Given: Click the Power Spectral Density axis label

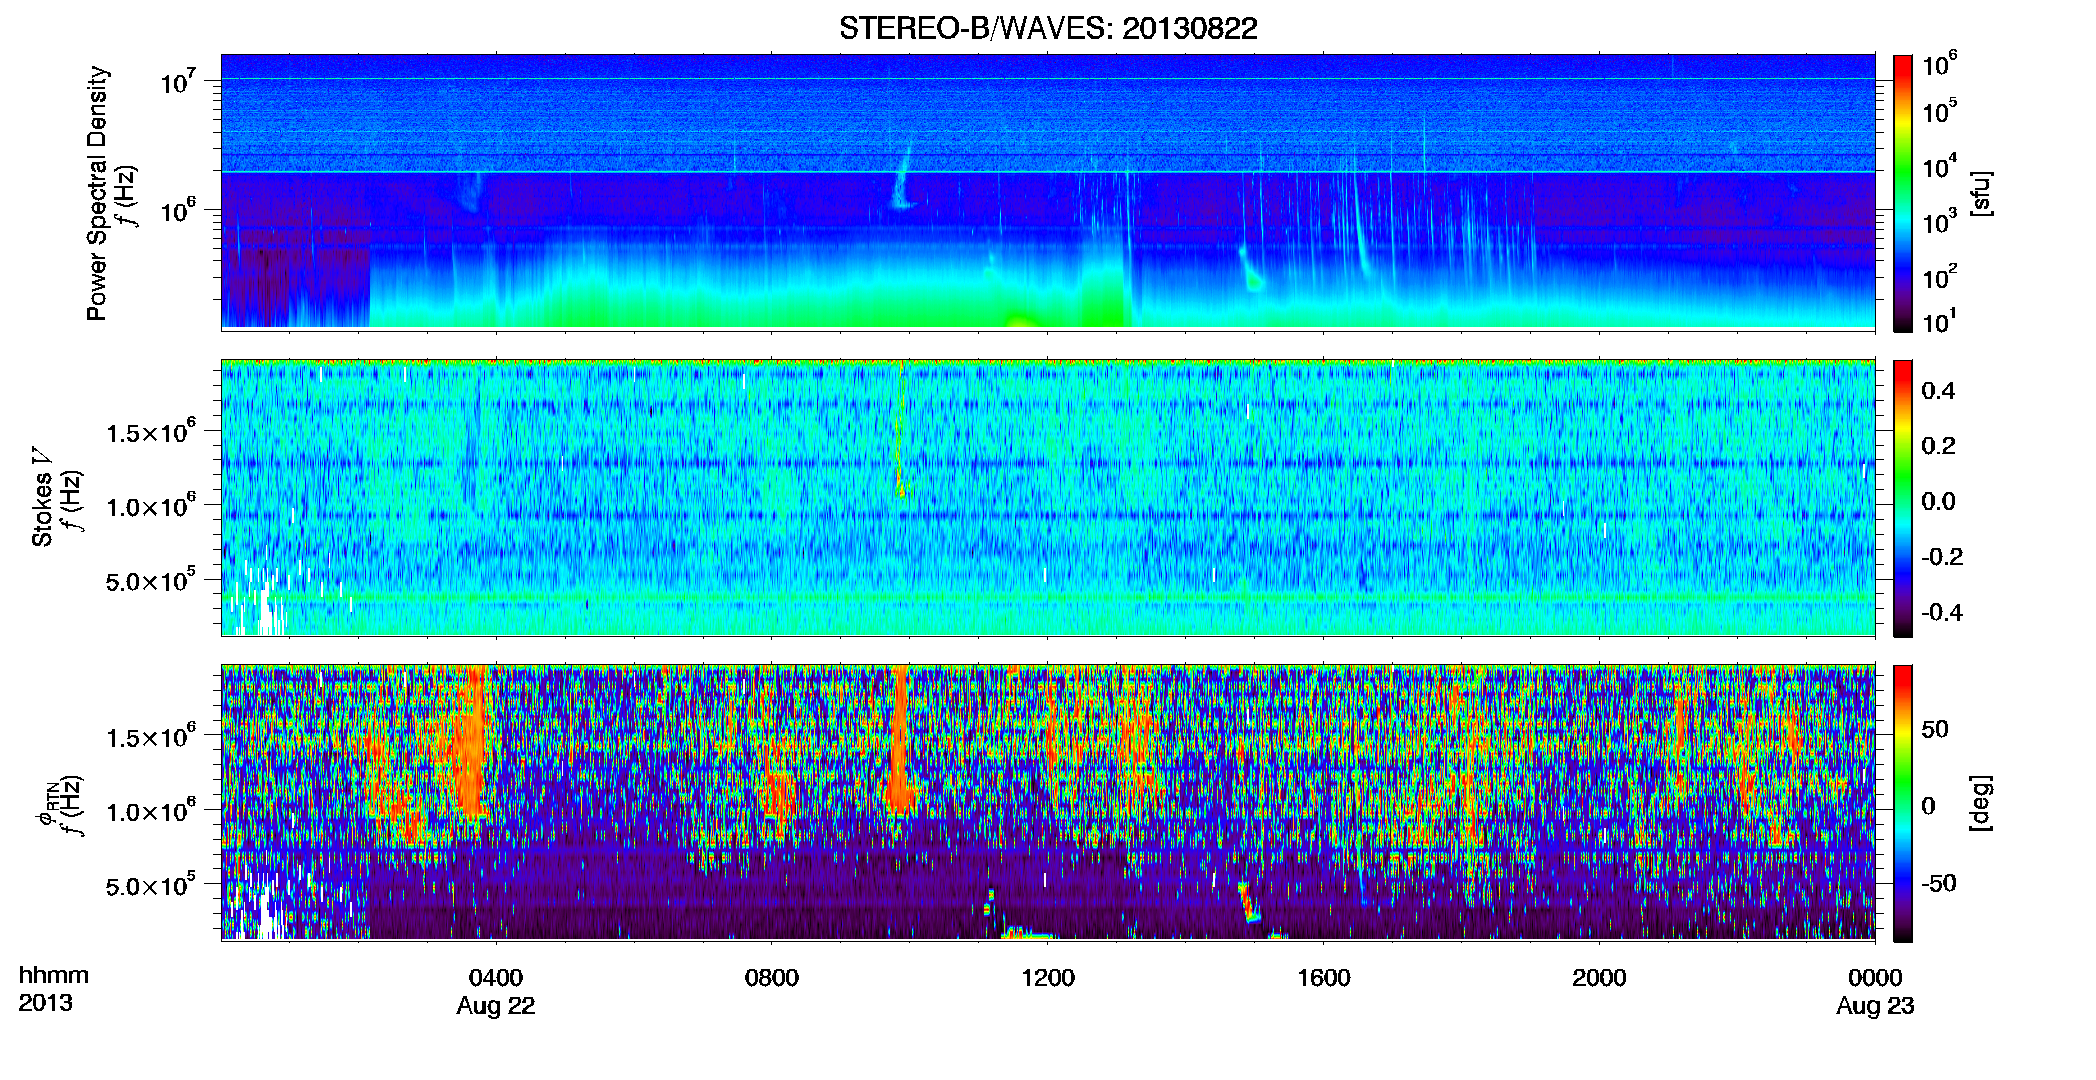Looking at the screenshot, I should 97,193.
